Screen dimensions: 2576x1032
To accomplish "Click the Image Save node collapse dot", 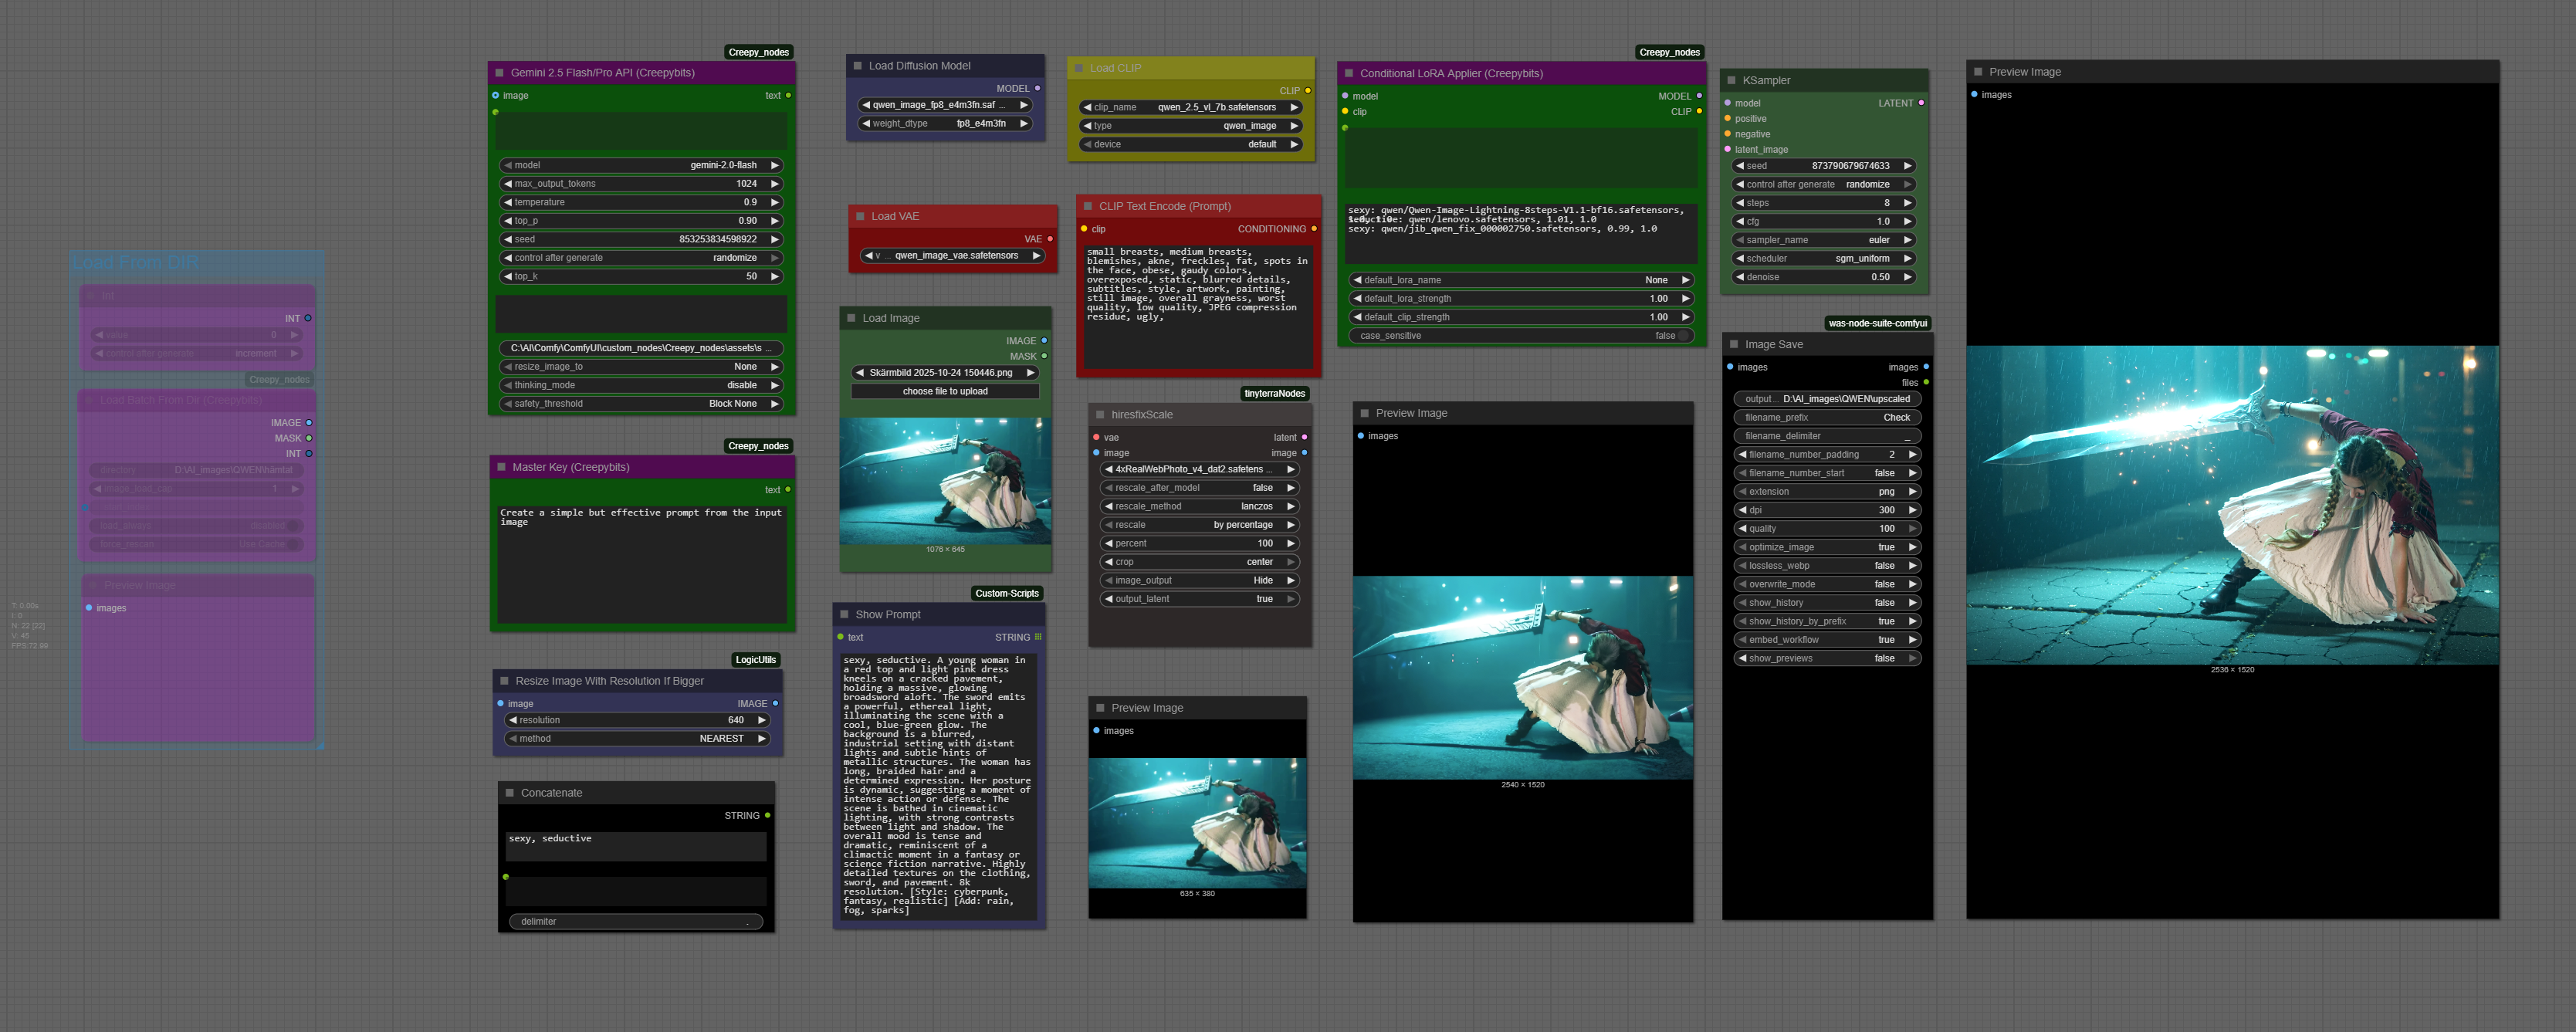I will 1734,344.
